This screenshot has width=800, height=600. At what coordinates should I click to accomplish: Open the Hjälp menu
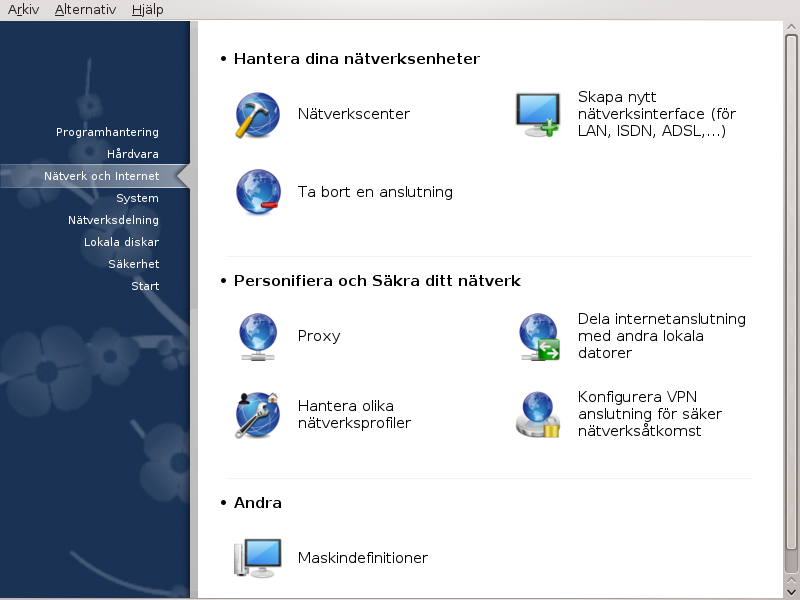(147, 9)
